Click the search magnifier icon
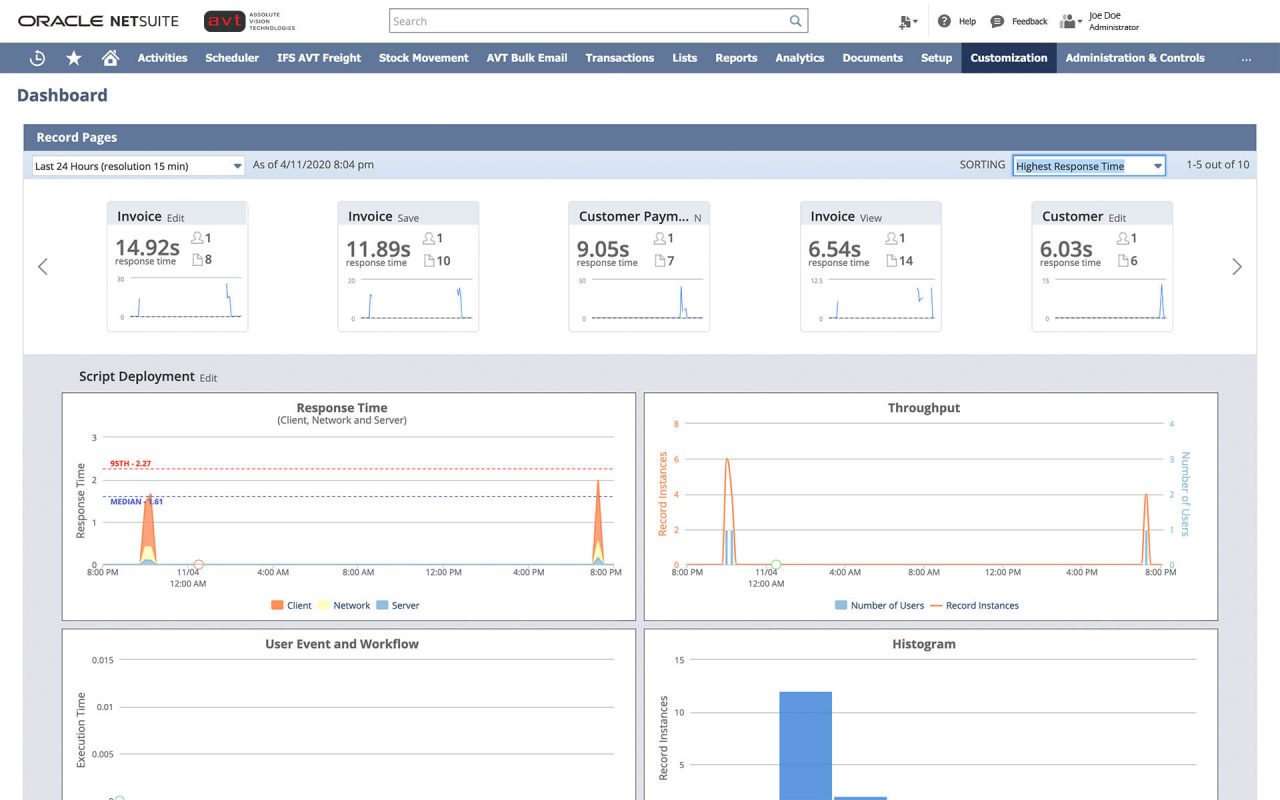The height and width of the screenshot is (800, 1280). (x=795, y=20)
